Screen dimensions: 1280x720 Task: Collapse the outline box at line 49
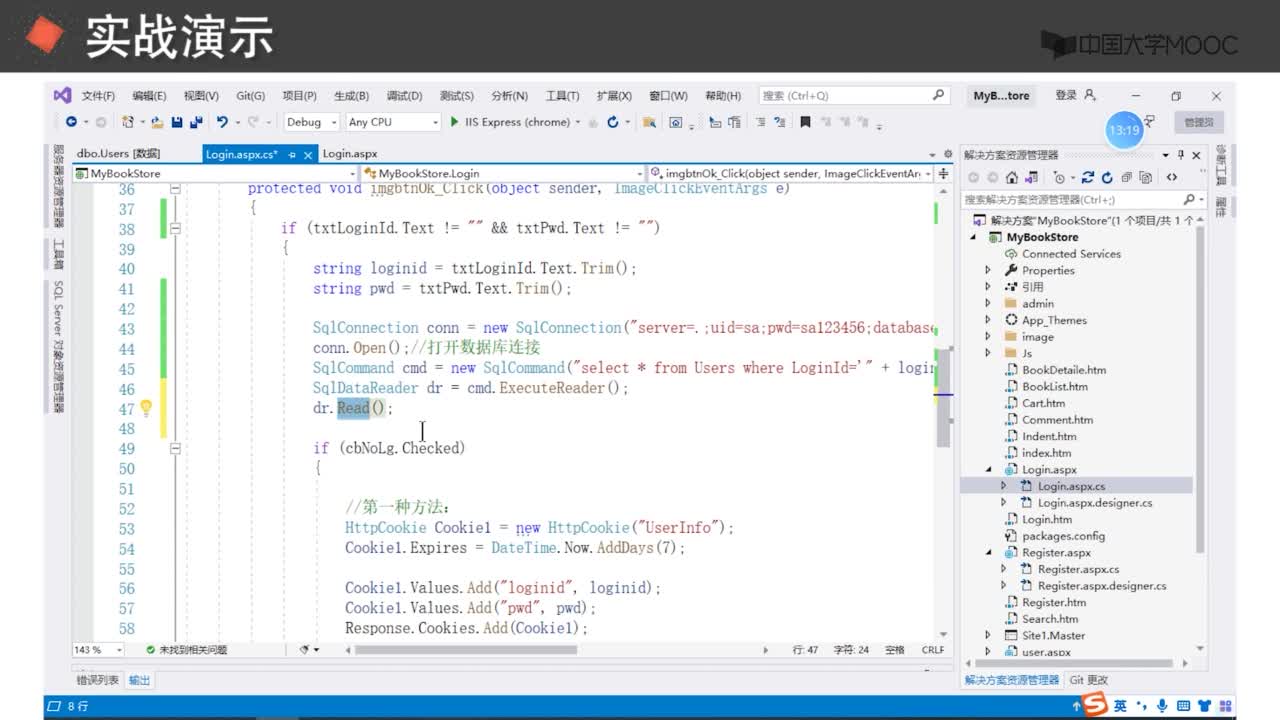coord(176,448)
